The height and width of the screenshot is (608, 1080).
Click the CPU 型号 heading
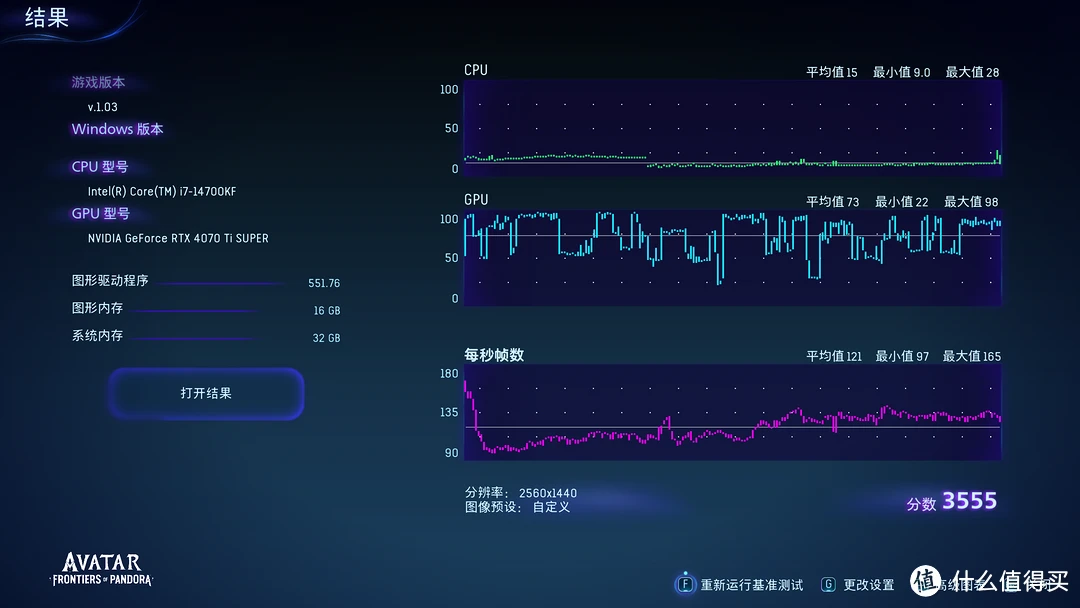pos(100,167)
